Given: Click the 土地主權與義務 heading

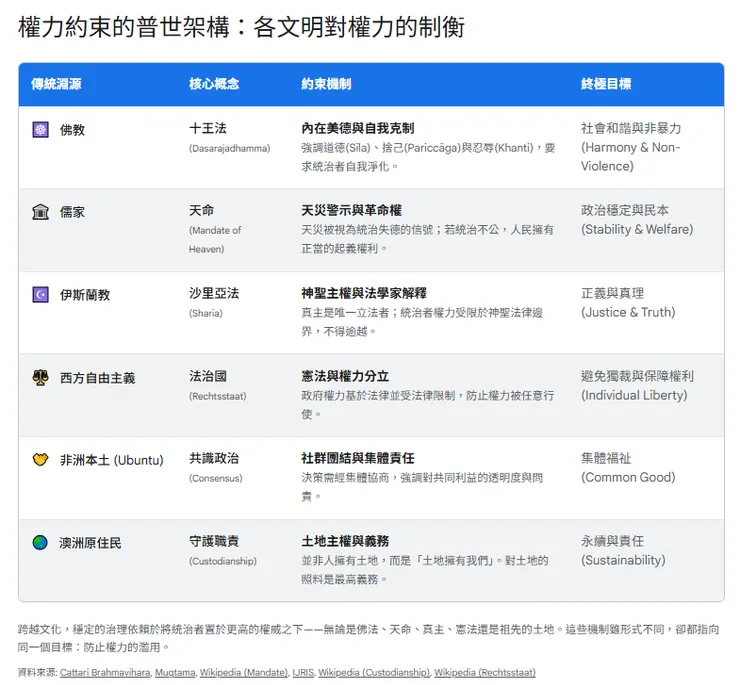Looking at the screenshot, I should [345, 541].
